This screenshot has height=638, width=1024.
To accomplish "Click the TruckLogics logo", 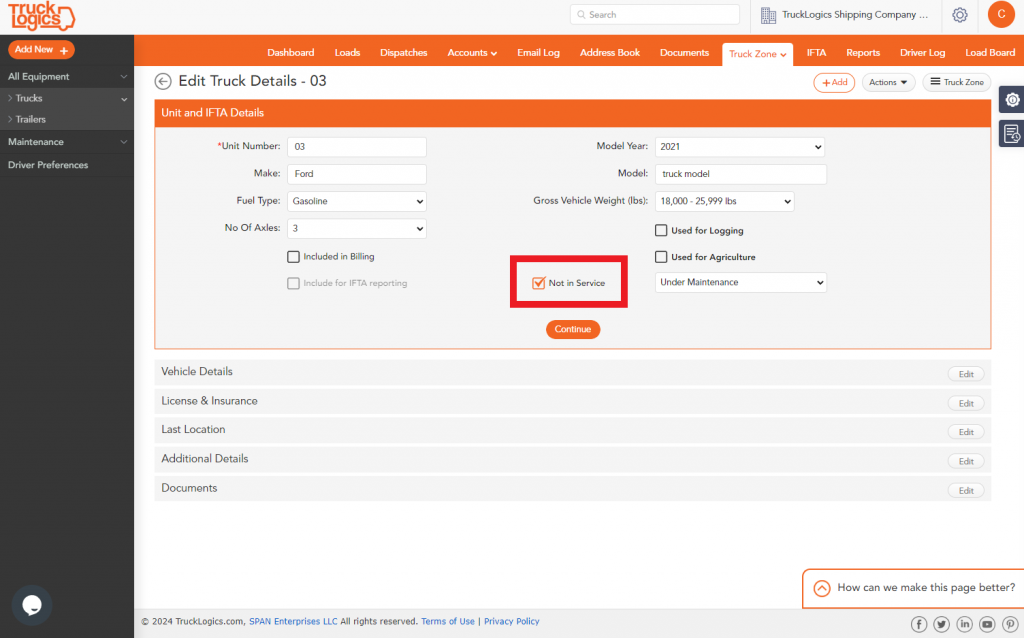I will coord(41,16).
